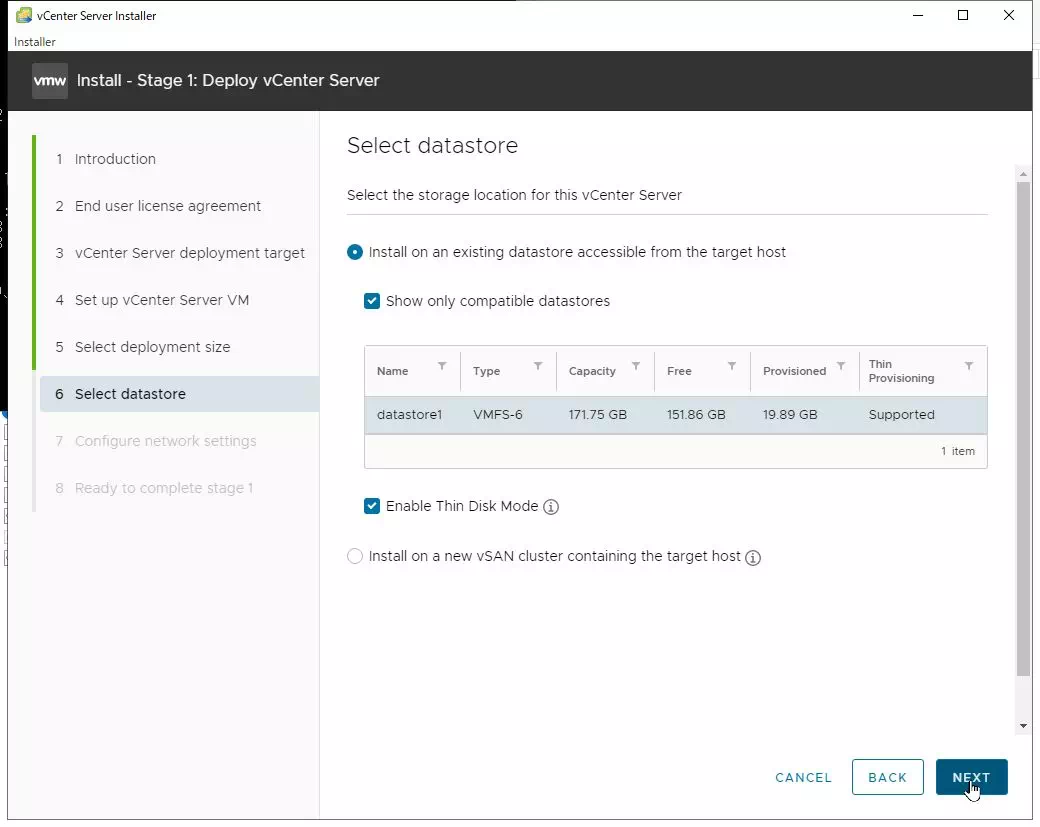Click the vertical scrollbar thumb
The image size is (1040, 827).
point(1023,428)
